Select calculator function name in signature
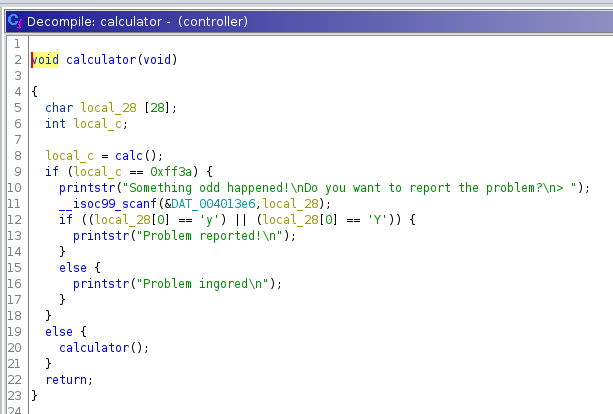The image size is (613, 414). pos(100,60)
